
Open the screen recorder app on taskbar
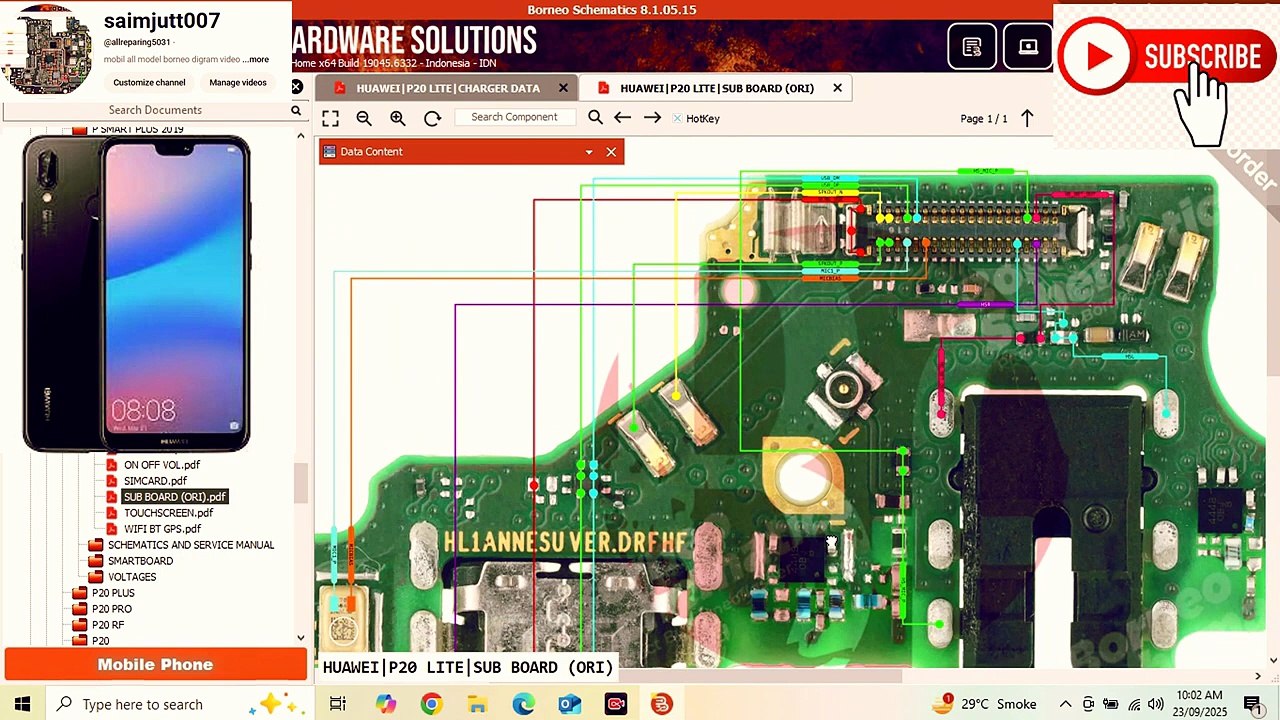(x=615, y=704)
